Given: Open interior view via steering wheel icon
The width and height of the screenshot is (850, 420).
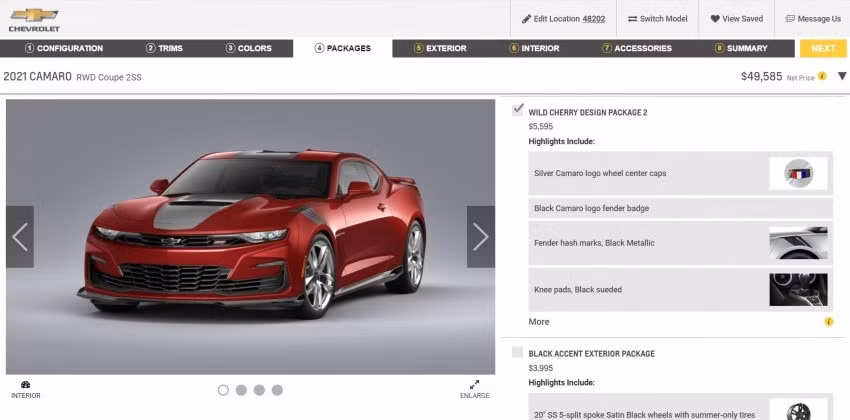Looking at the screenshot, I should click(25, 385).
